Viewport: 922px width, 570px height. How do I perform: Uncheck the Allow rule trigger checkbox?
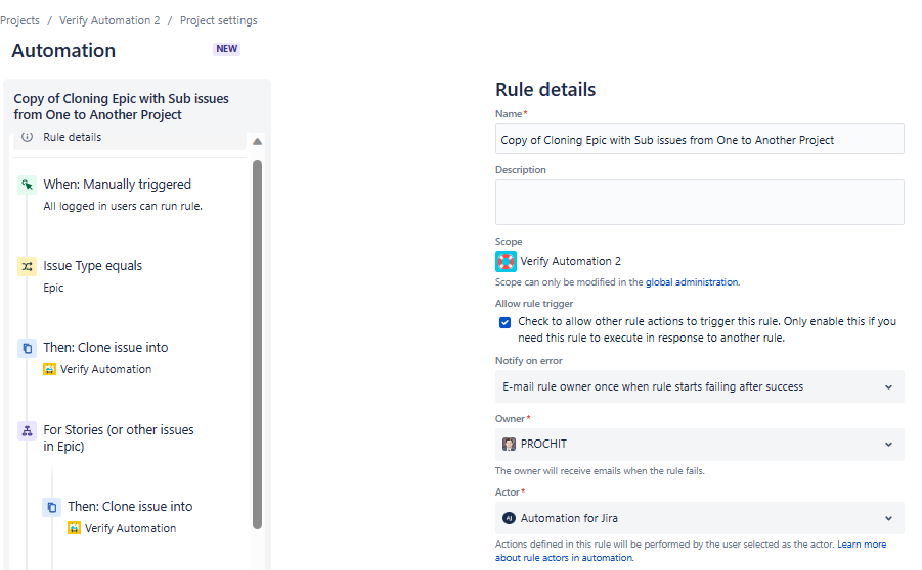(505, 322)
